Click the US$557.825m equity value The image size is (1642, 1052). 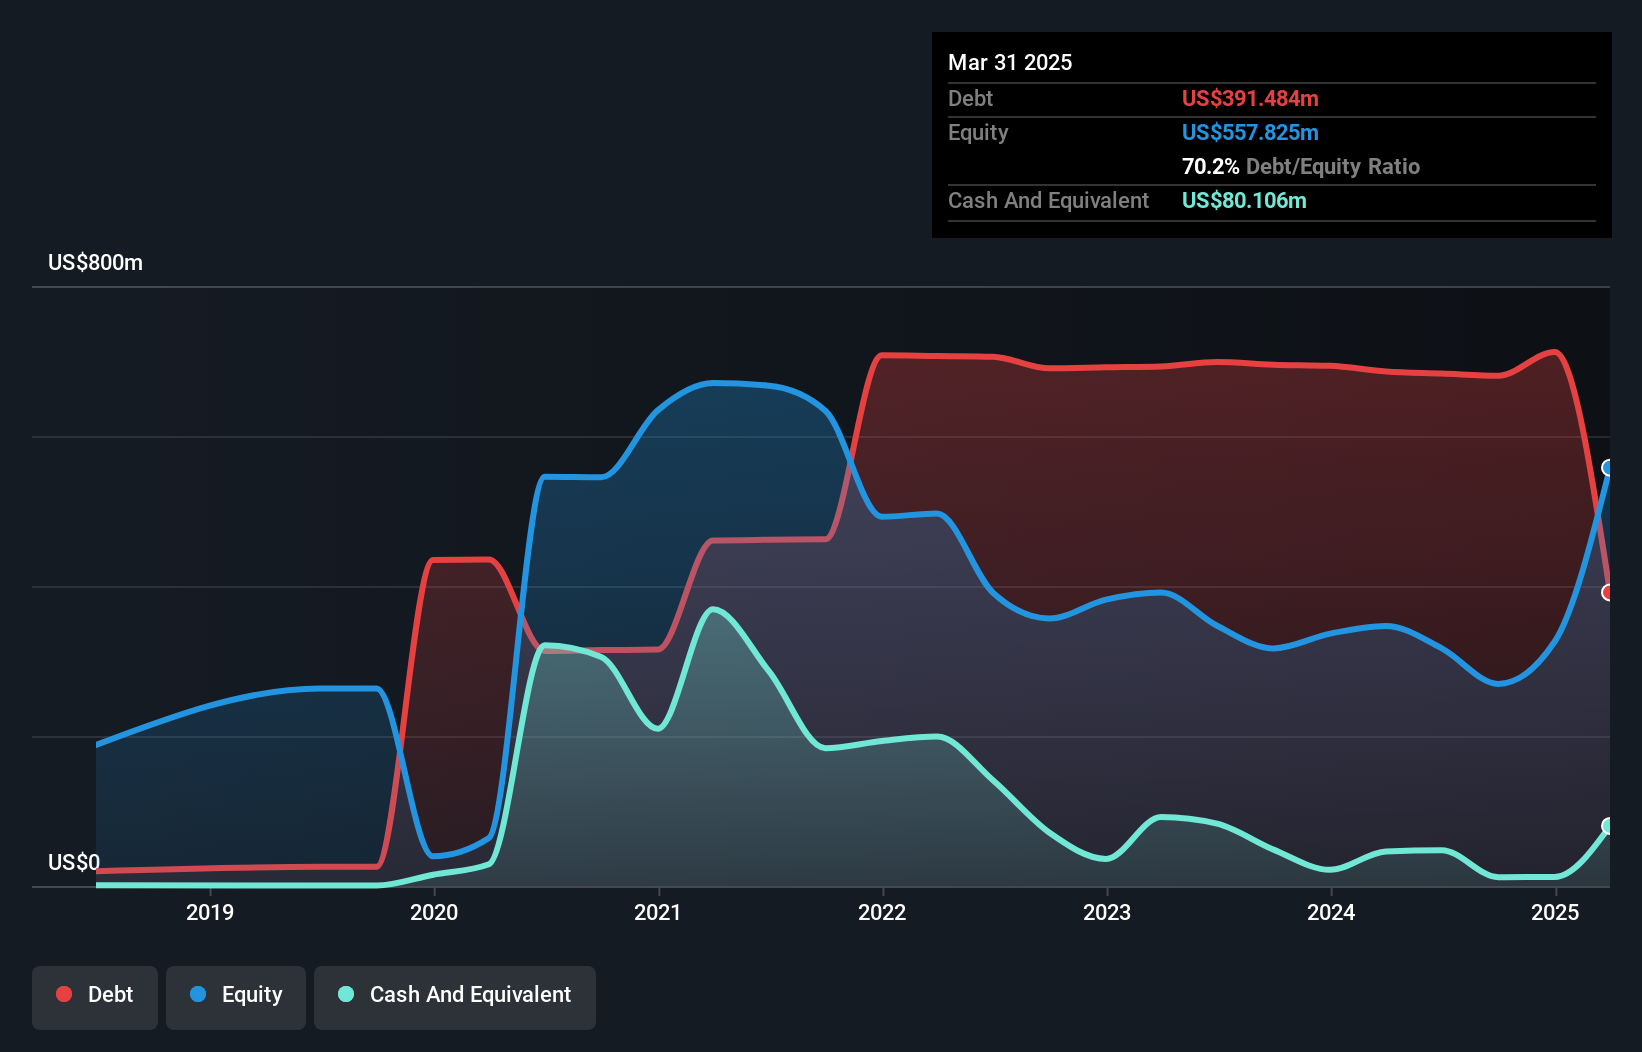1250,132
